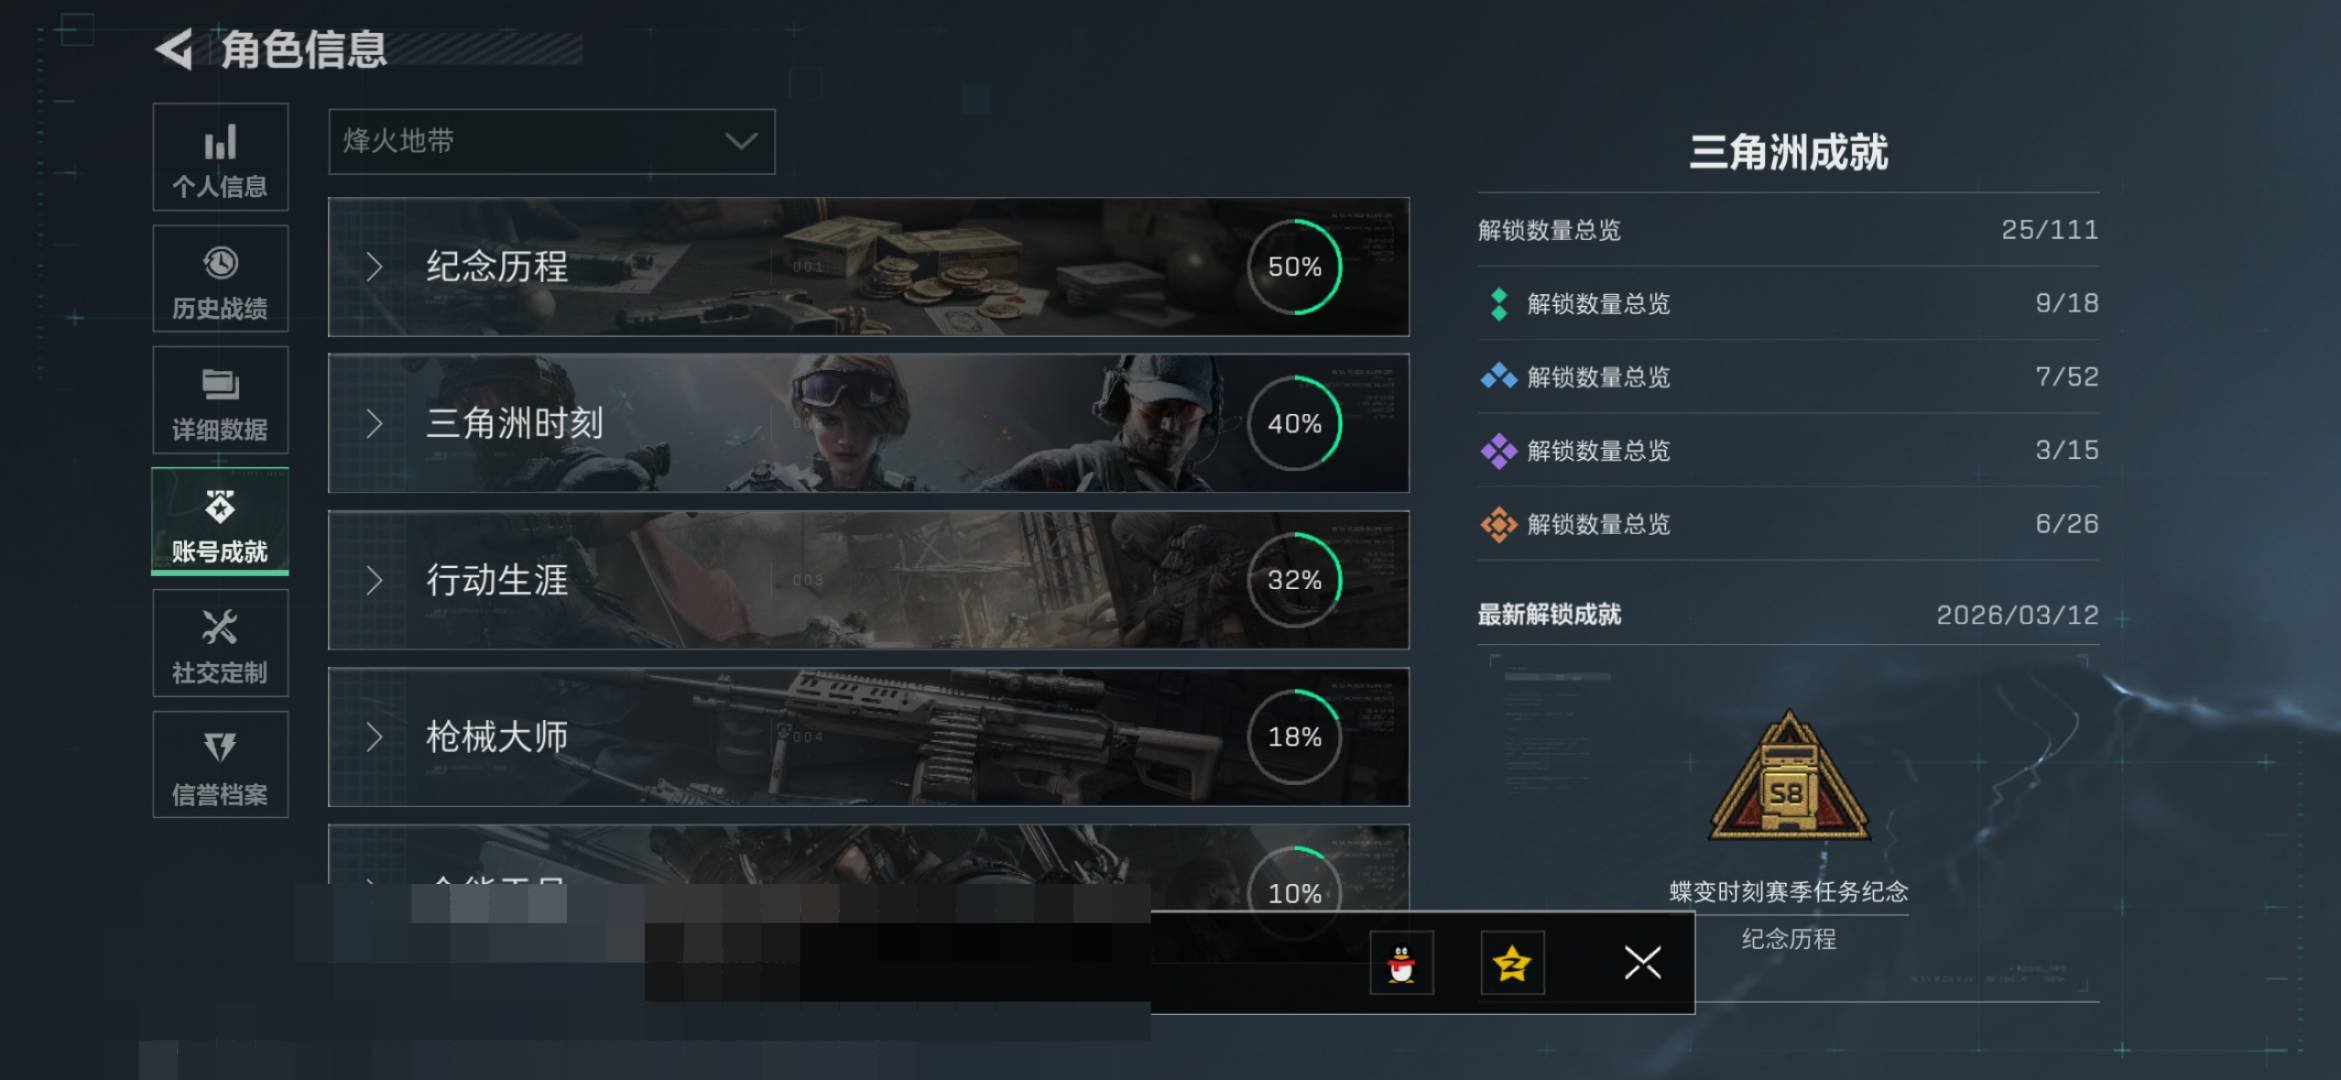The image size is (2341, 1080).
Task: Expand the 行动生涯 achievement category
Action: coord(868,580)
